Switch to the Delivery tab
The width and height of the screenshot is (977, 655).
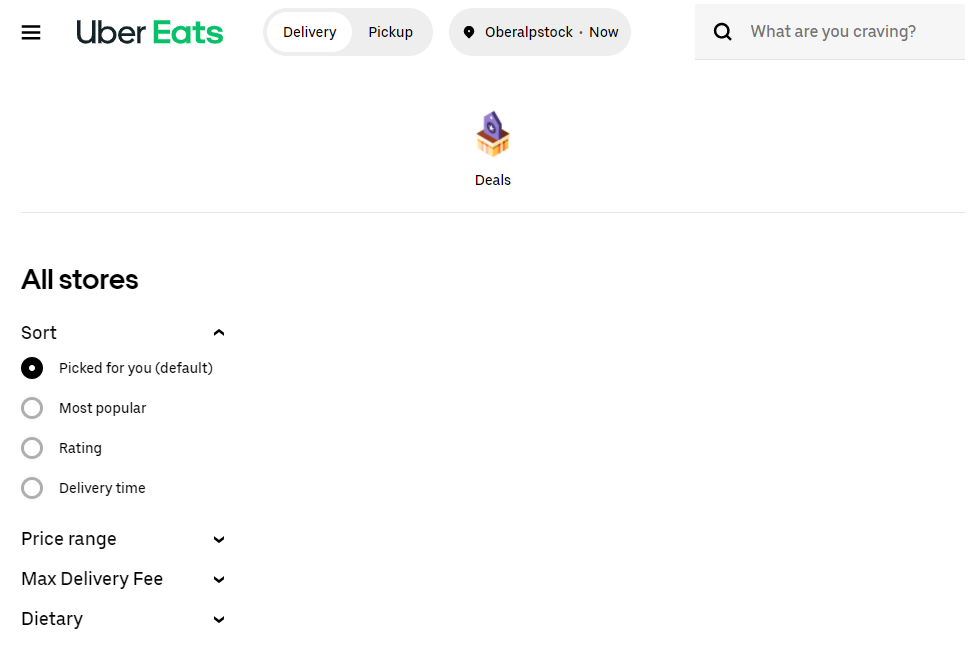310,32
